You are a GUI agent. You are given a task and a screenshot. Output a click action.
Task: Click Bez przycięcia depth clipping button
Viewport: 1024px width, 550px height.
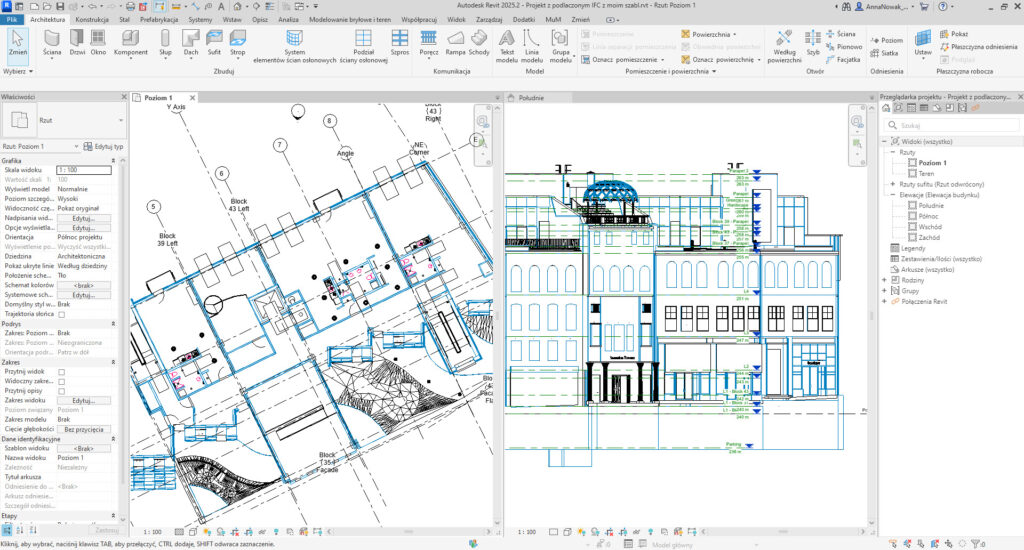tap(84, 428)
